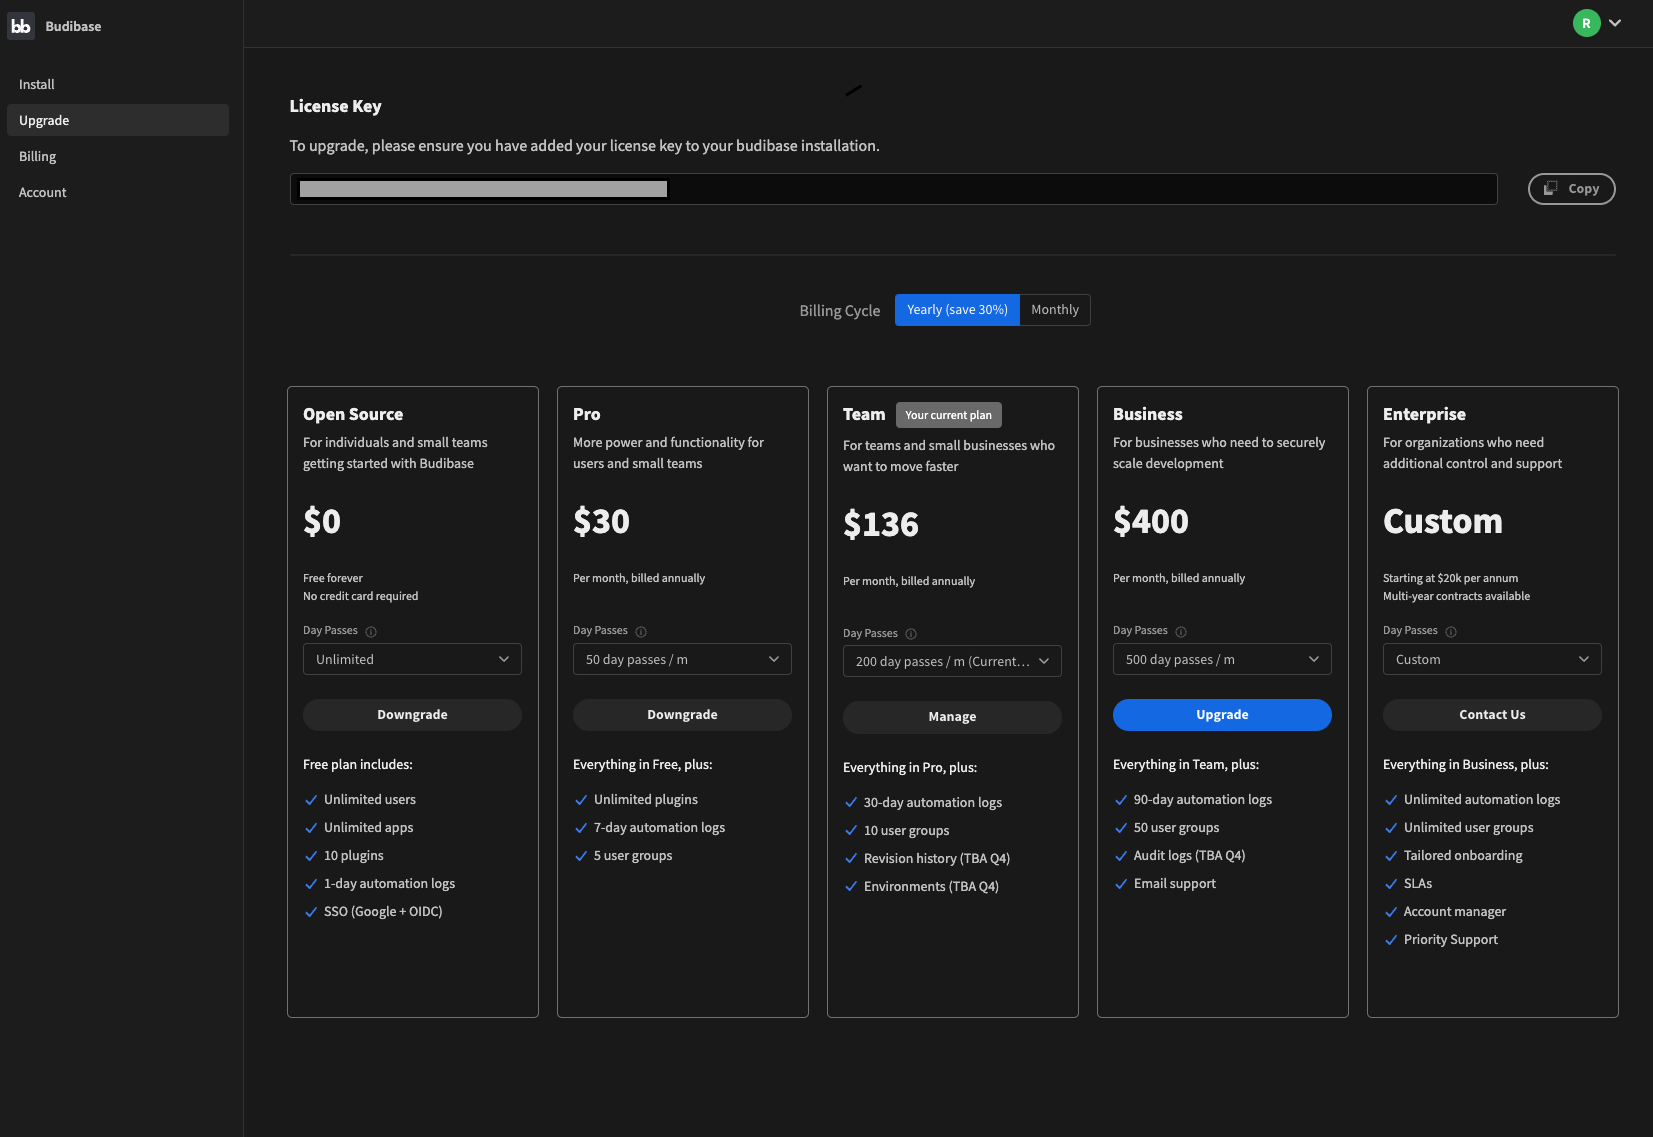Switch billing cycle to Monthly
1653x1137 pixels.
(1055, 310)
